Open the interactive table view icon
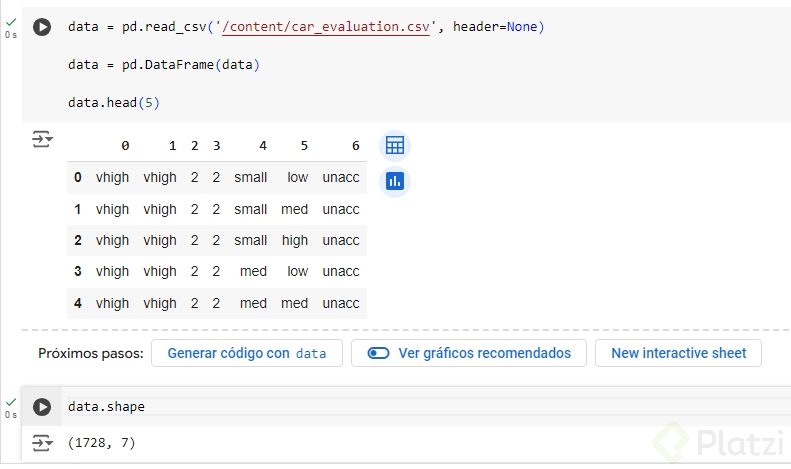 pos(395,146)
